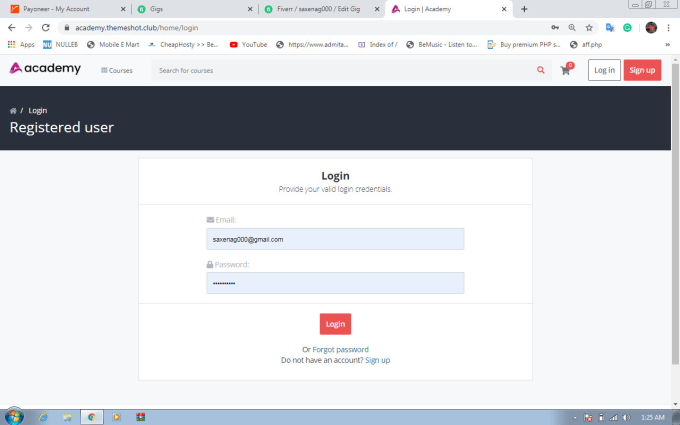Switch to Payoneer - My Account tab
This screenshot has height=425, width=680.
coord(68,9)
